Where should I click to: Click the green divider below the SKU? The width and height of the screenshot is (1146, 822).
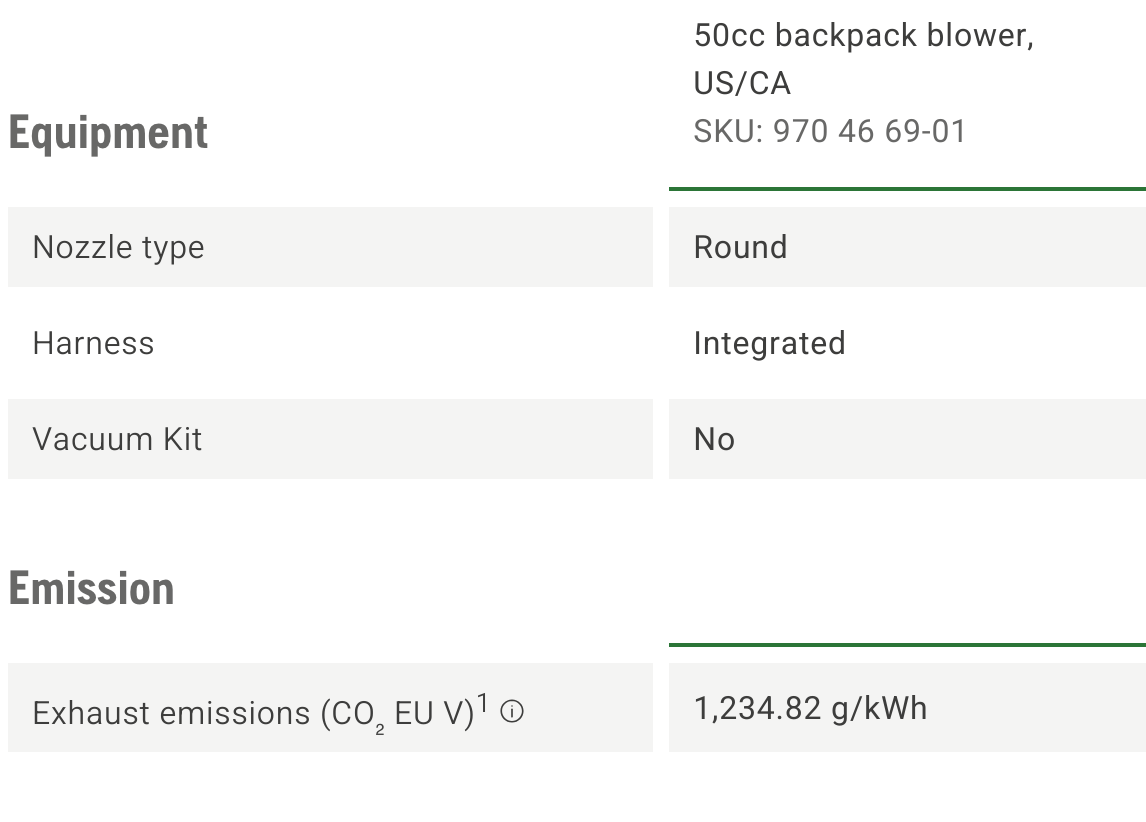tap(906, 188)
